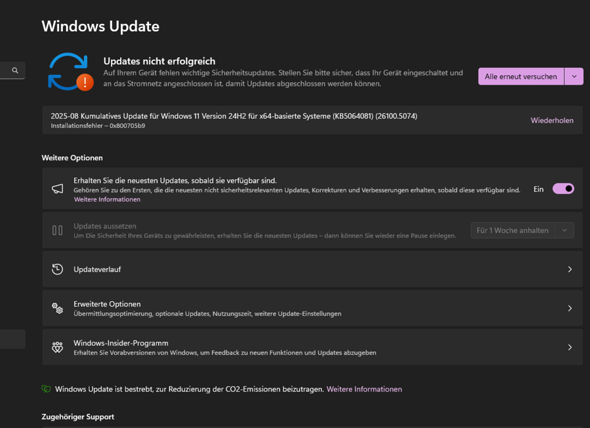
Task: Open the Für 1 Woche anhalten dropdown
Action: pos(522,230)
